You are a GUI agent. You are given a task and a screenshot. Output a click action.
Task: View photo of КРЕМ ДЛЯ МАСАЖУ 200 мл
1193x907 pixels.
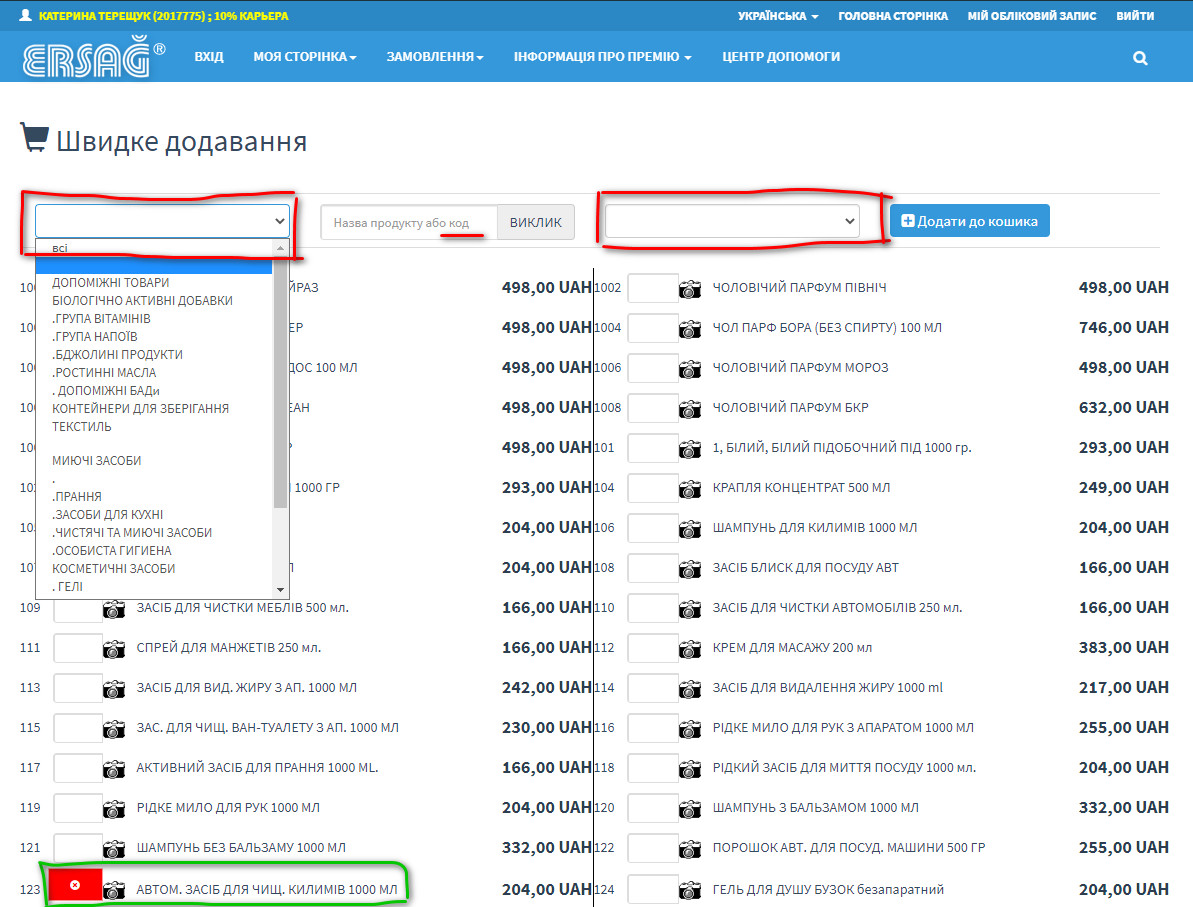690,649
